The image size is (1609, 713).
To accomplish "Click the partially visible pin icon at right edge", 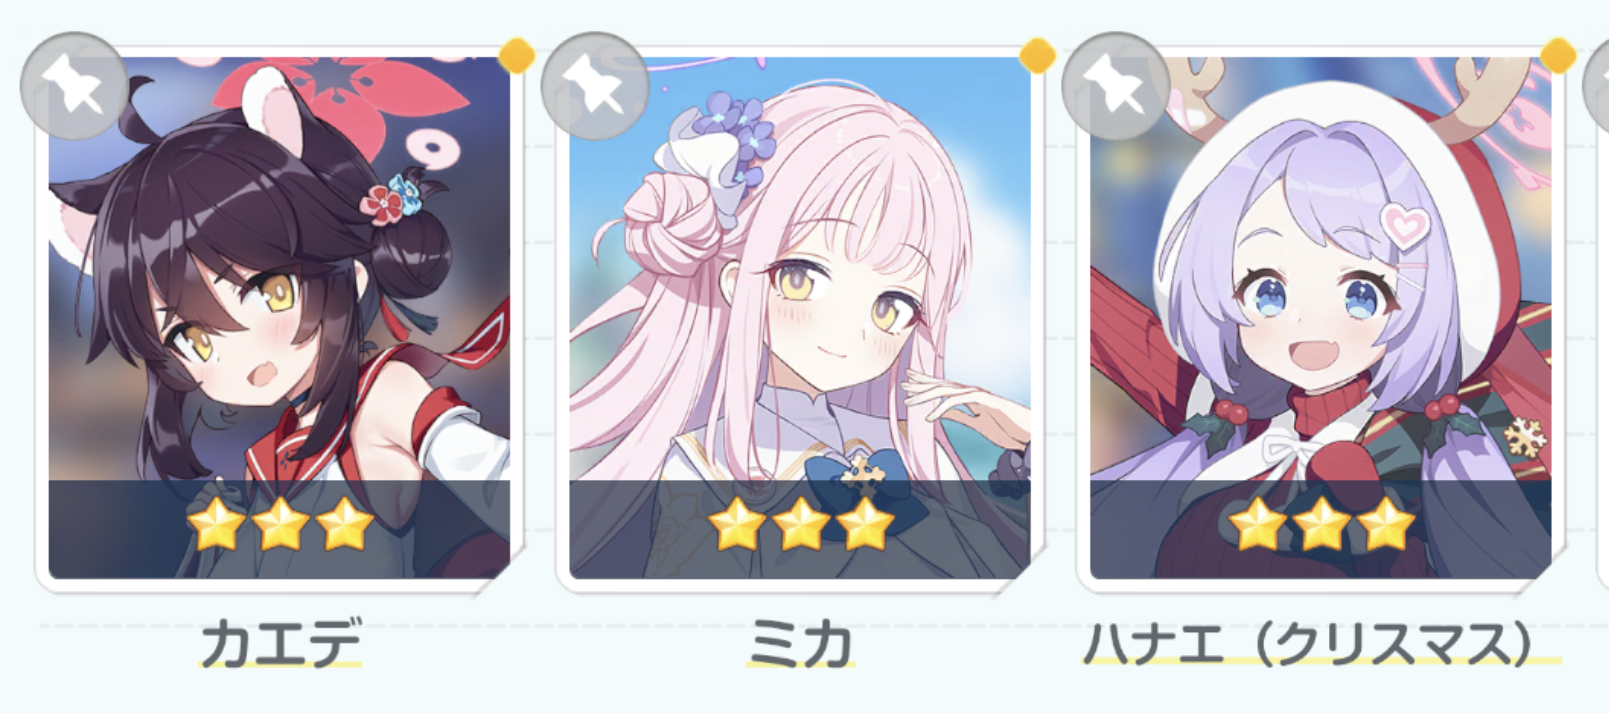I will point(1598,86).
